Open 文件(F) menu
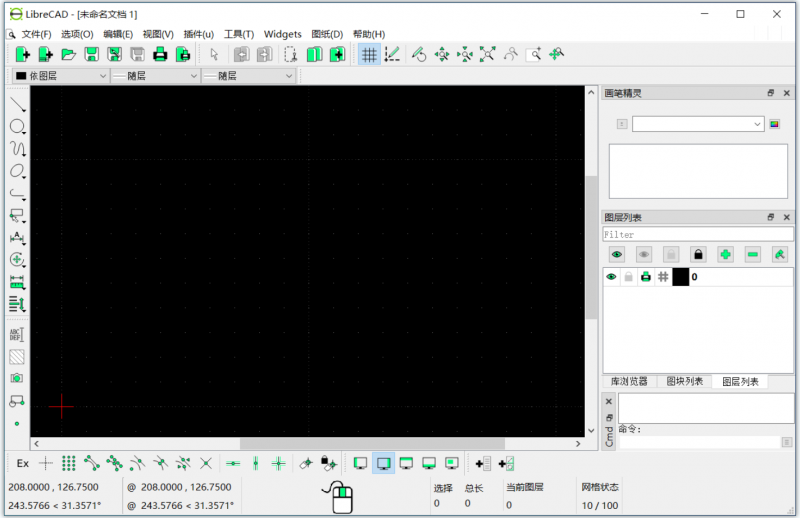 (x=36, y=34)
